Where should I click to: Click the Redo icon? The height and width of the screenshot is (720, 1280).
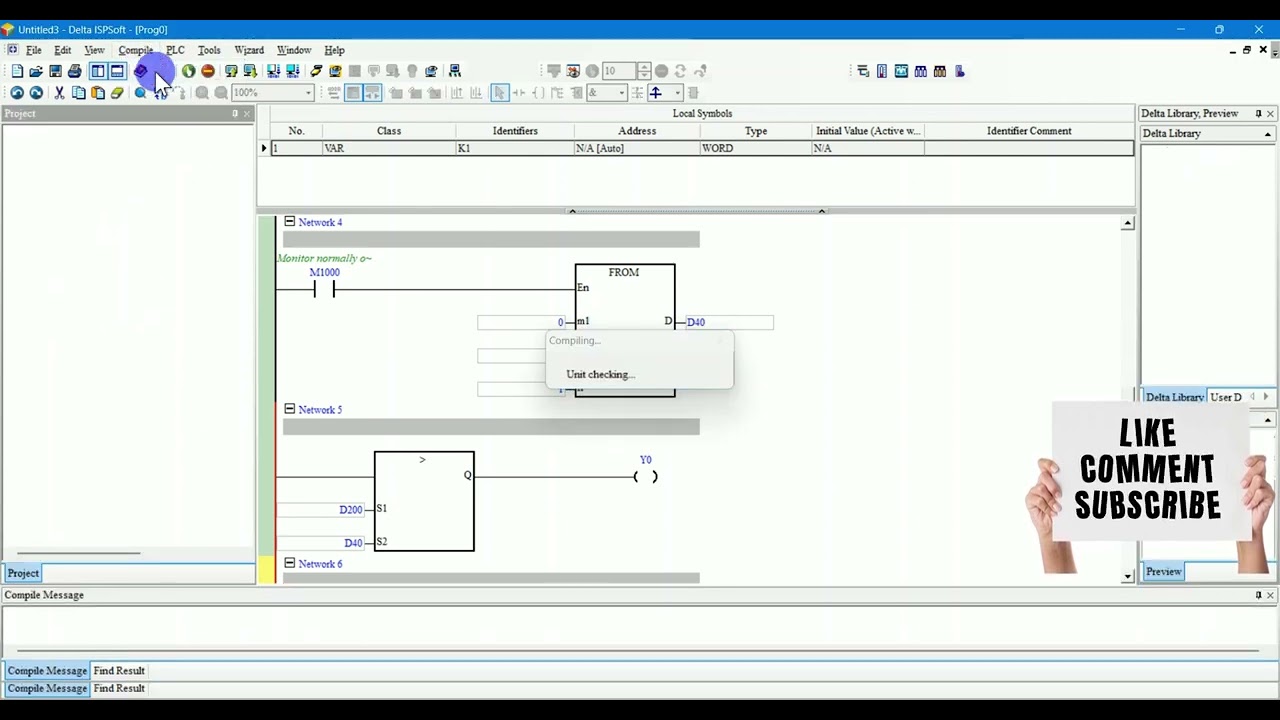[36, 93]
